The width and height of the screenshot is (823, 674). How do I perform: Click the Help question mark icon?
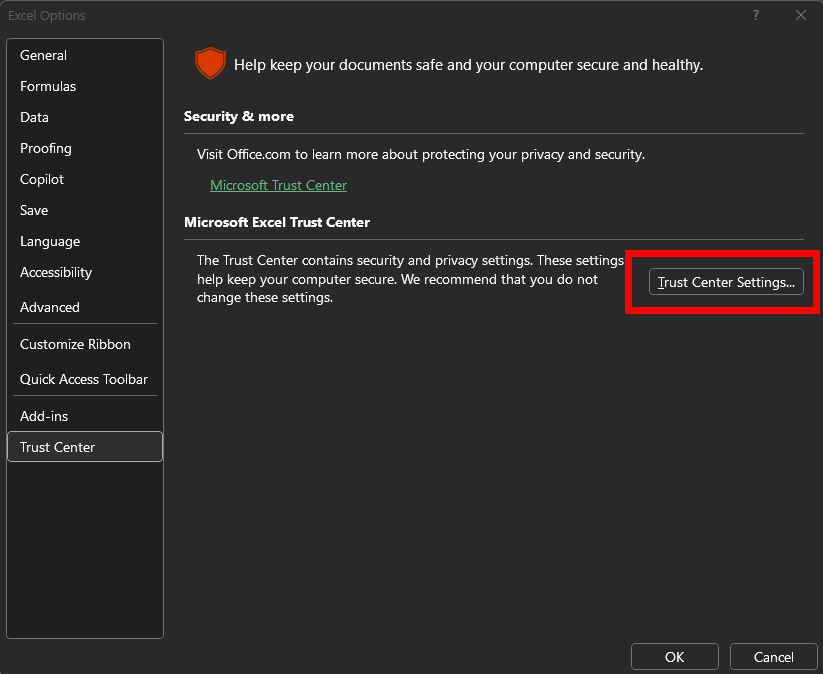755,15
